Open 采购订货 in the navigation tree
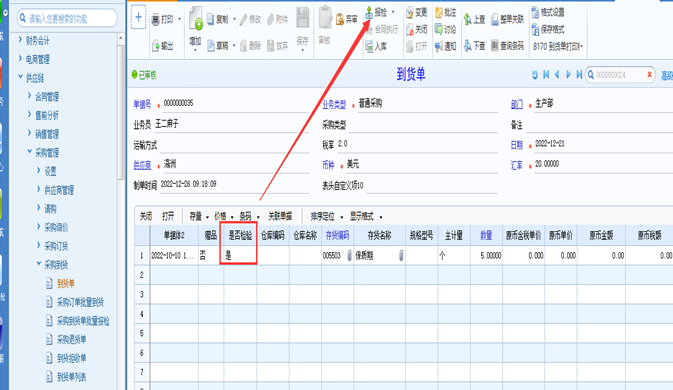Viewport: 673px width, 390px height. point(56,246)
